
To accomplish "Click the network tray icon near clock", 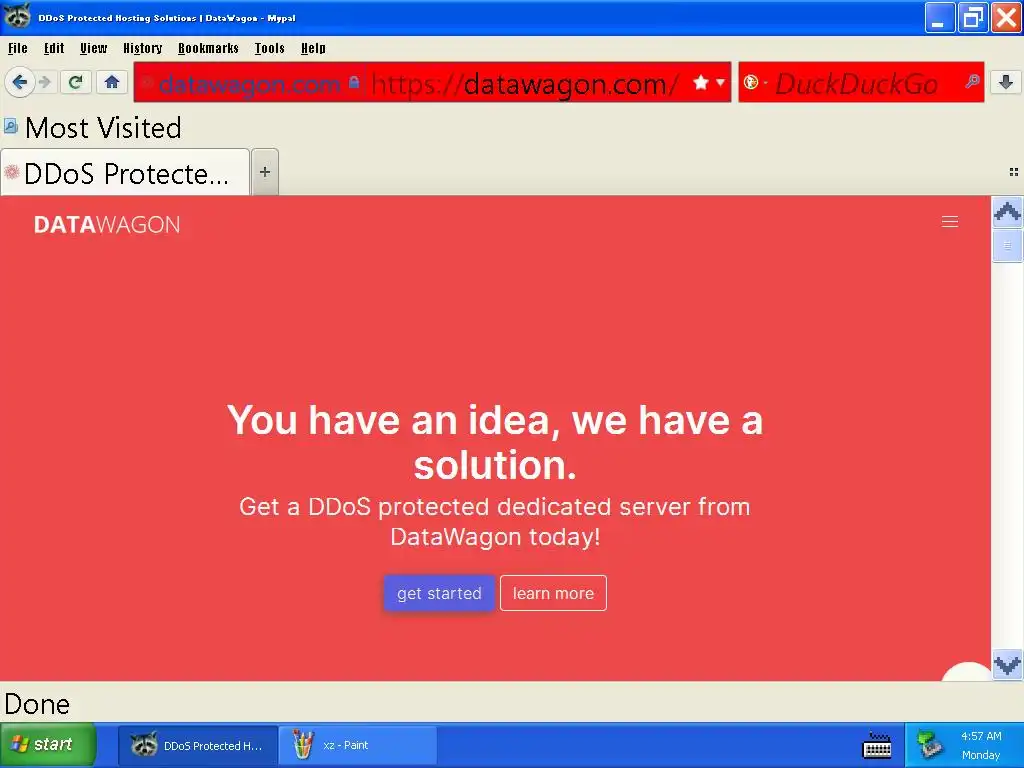I will (x=929, y=745).
